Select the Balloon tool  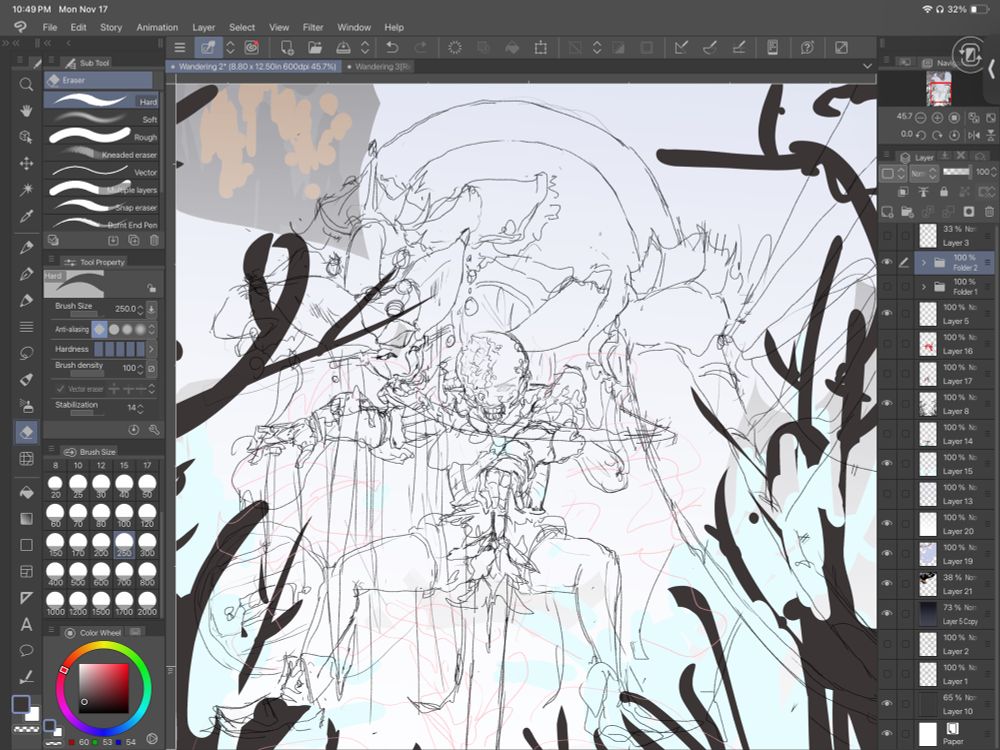pyautogui.click(x=26, y=651)
